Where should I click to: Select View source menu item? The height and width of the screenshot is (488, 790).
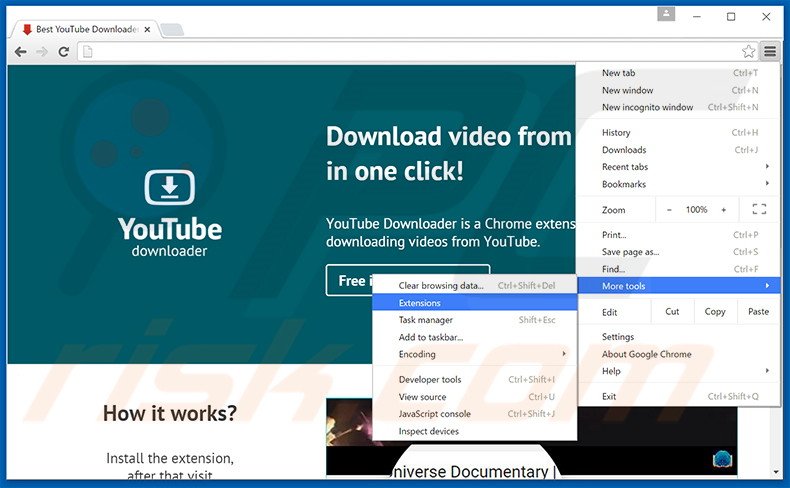click(474, 397)
